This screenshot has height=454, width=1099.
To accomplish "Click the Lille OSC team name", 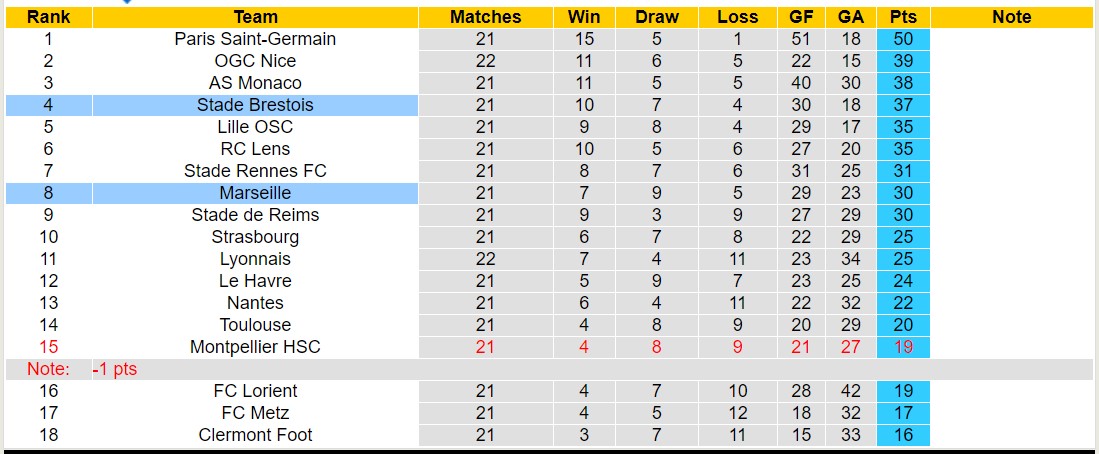I will click(255, 127).
